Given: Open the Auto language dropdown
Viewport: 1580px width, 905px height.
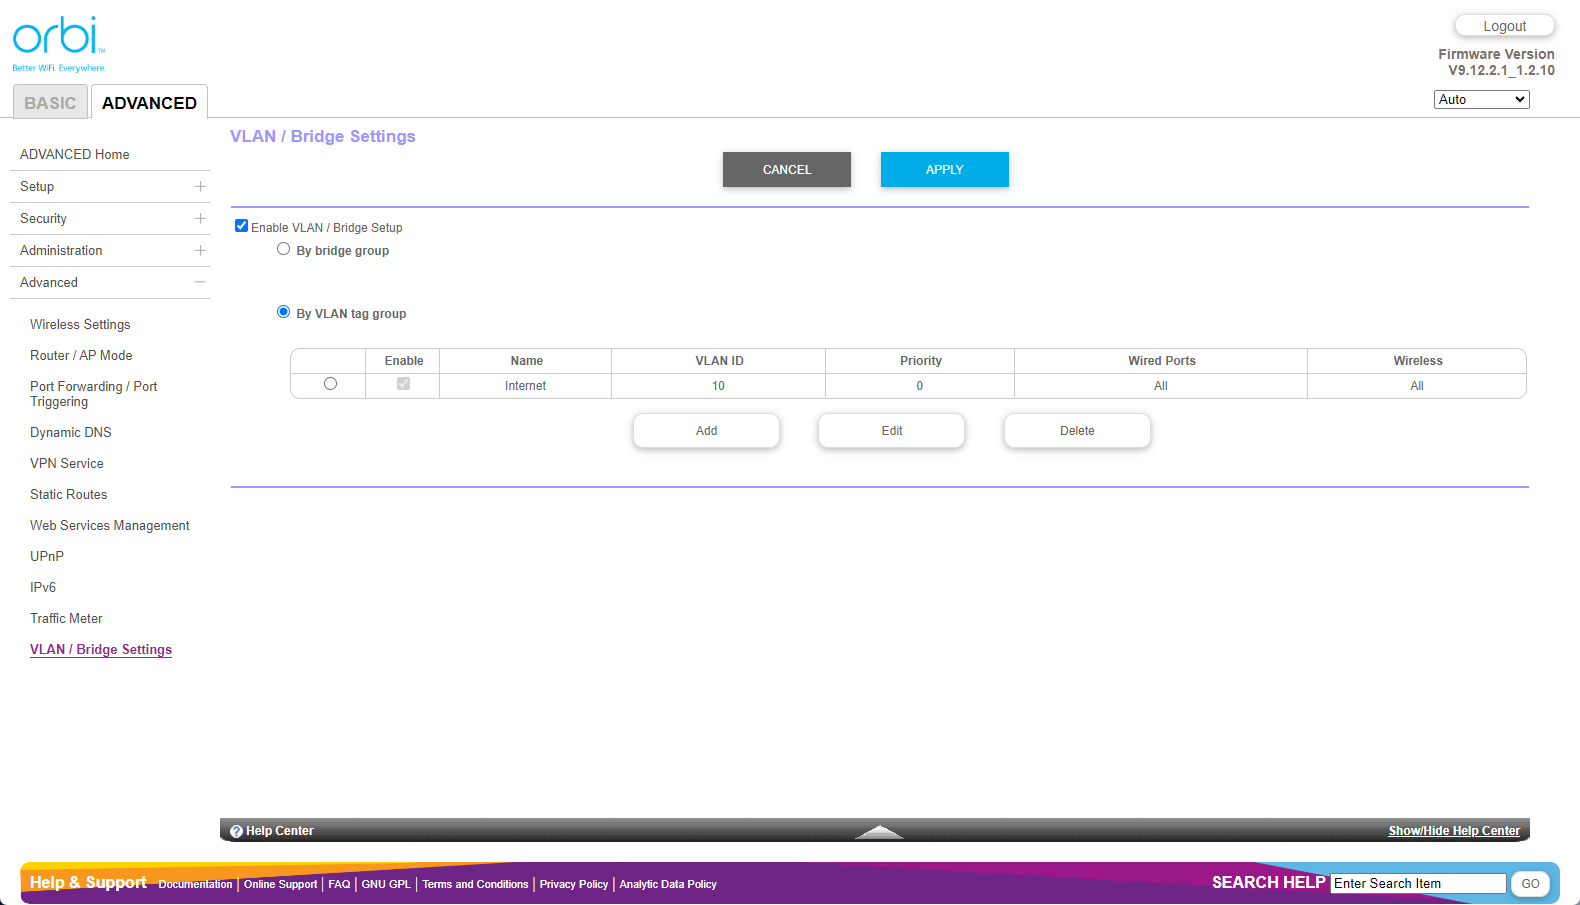Looking at the screenshot, I should 1481,100.
